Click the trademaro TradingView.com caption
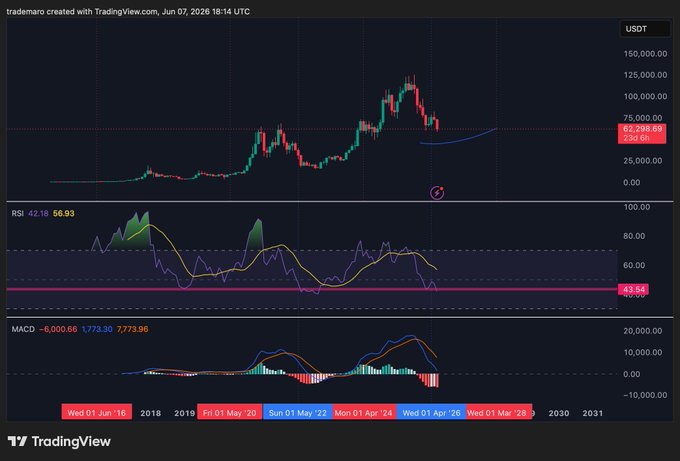This screenshot has height=461, width=680. (128, 12)
